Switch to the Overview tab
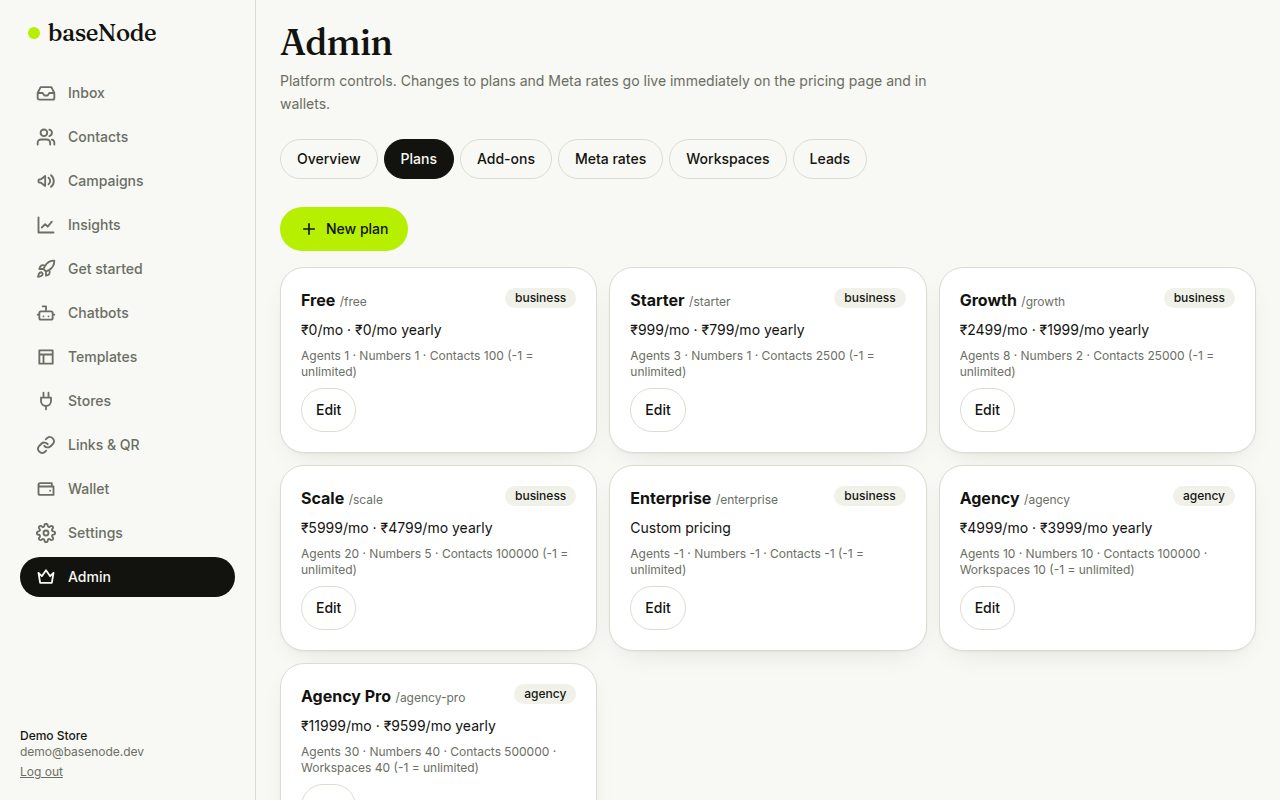The width and height of the screenshot is (1280, 800). point(329,159)
